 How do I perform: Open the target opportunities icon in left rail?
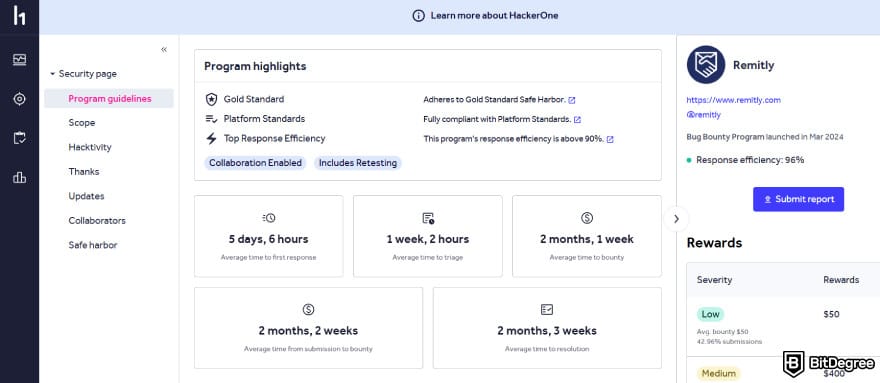(20, 99)
